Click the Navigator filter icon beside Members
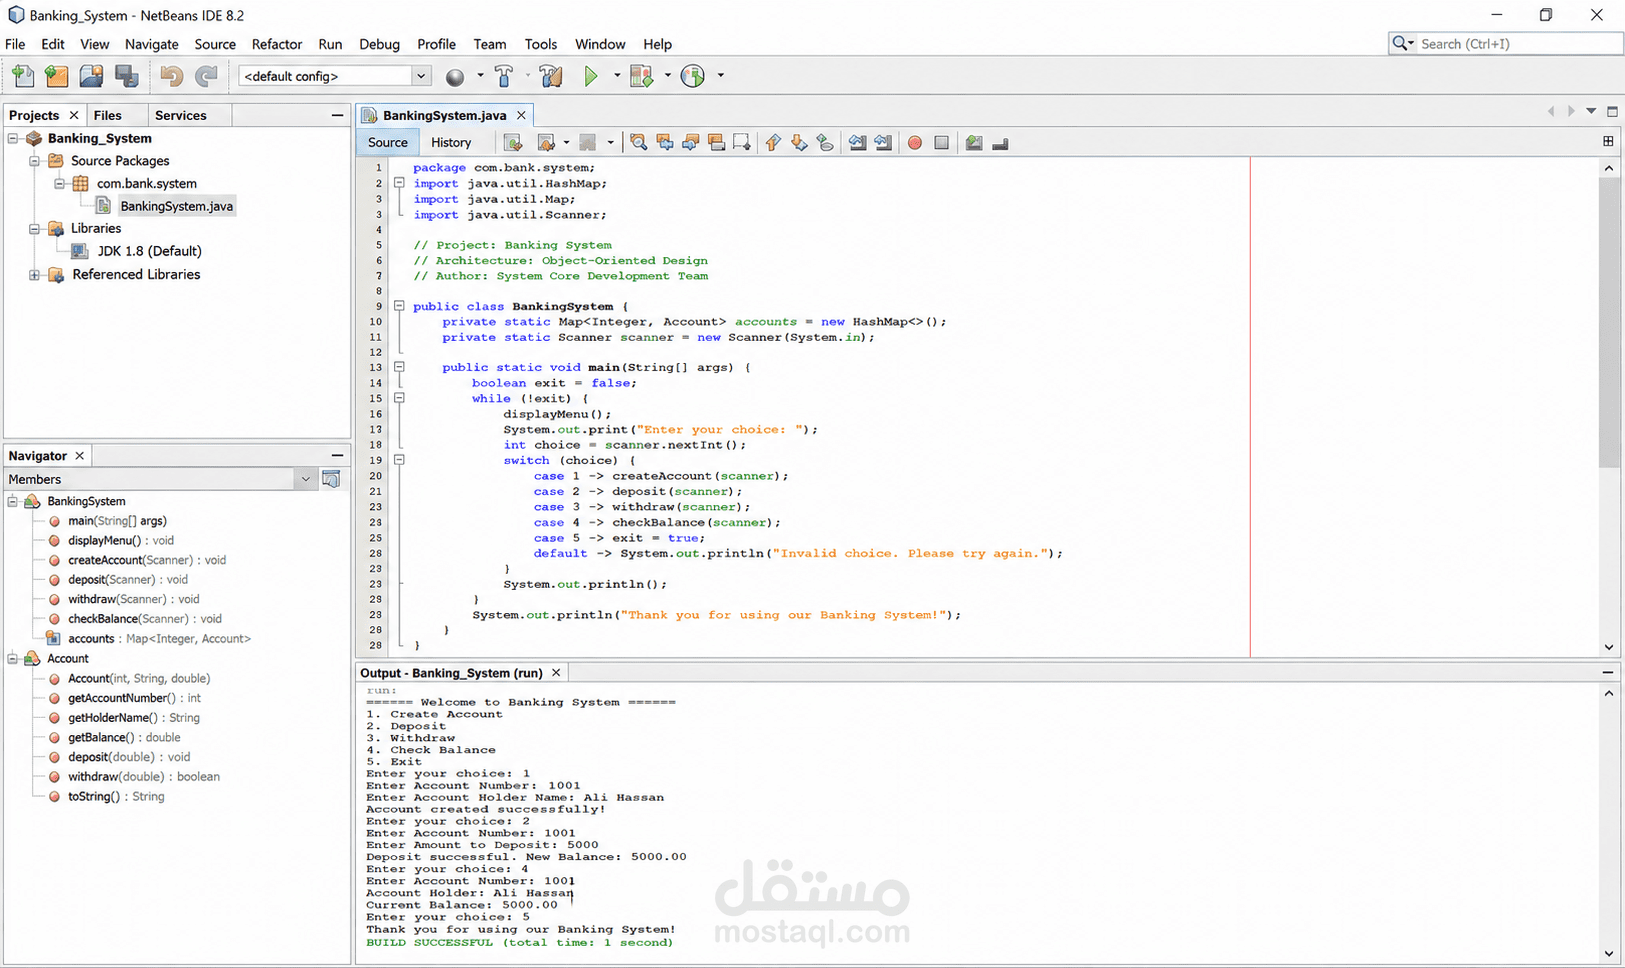The width and height of the screenshot is (1625, 968). point(331,479)
